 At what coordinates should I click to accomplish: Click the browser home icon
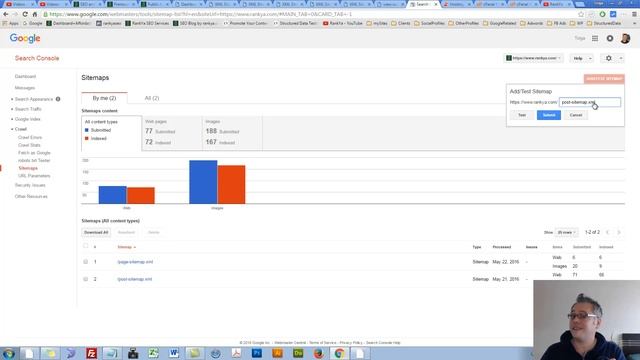click(35, 14)
